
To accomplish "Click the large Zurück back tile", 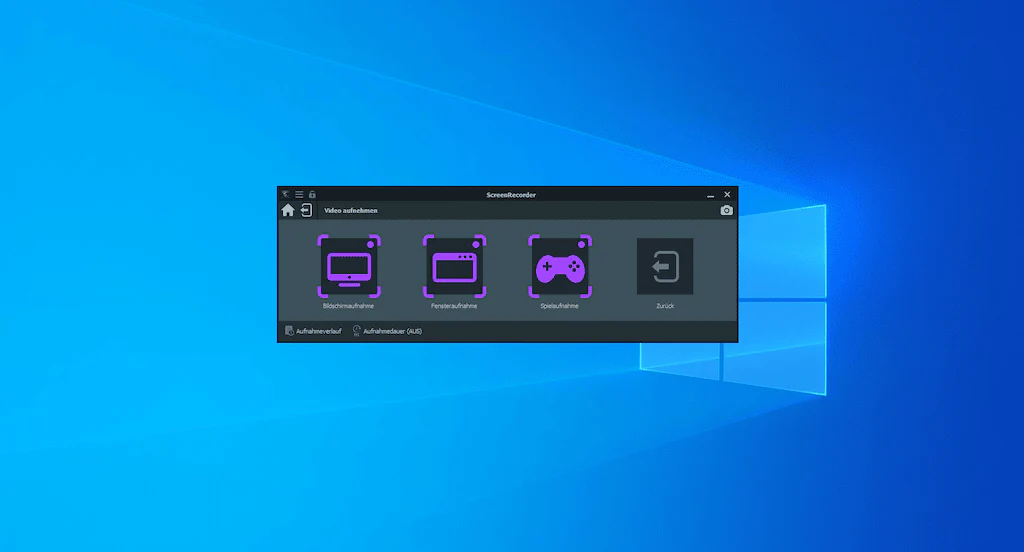I will coord(665,266).
